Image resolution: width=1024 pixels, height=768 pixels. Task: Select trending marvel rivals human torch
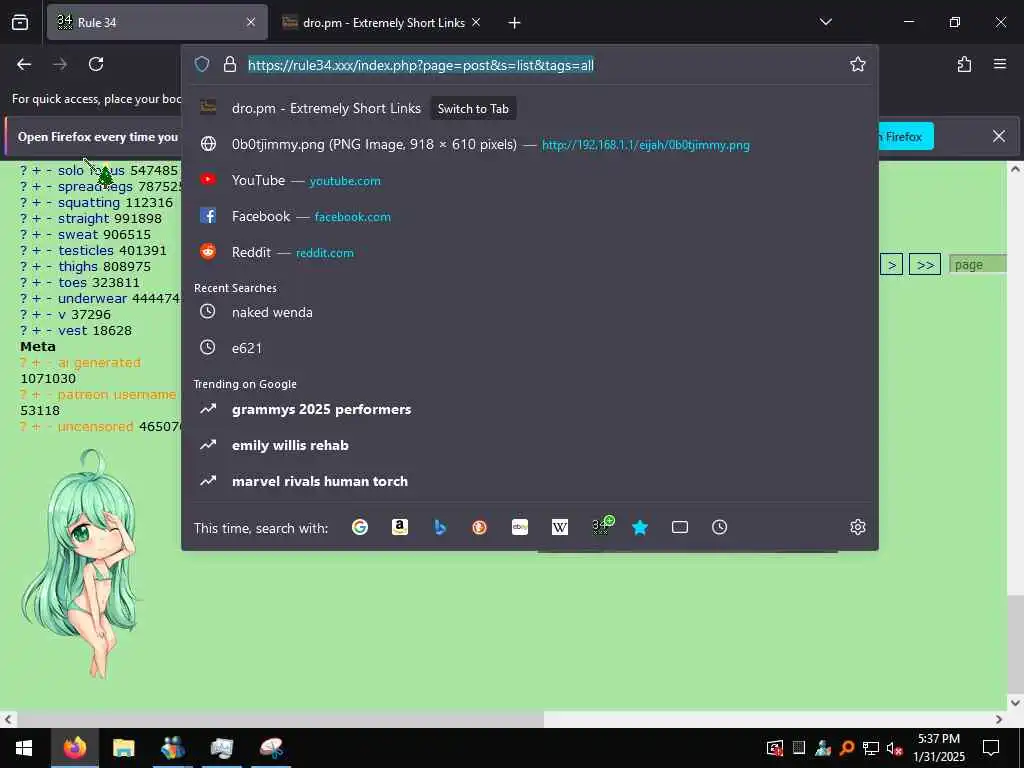(530, 481)
